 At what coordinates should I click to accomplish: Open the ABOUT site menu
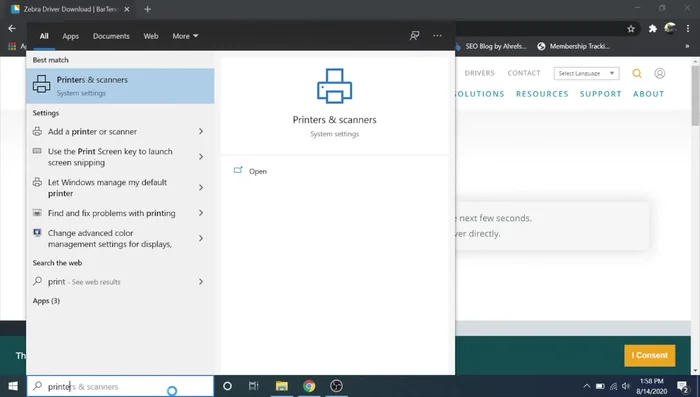[648, 94]
